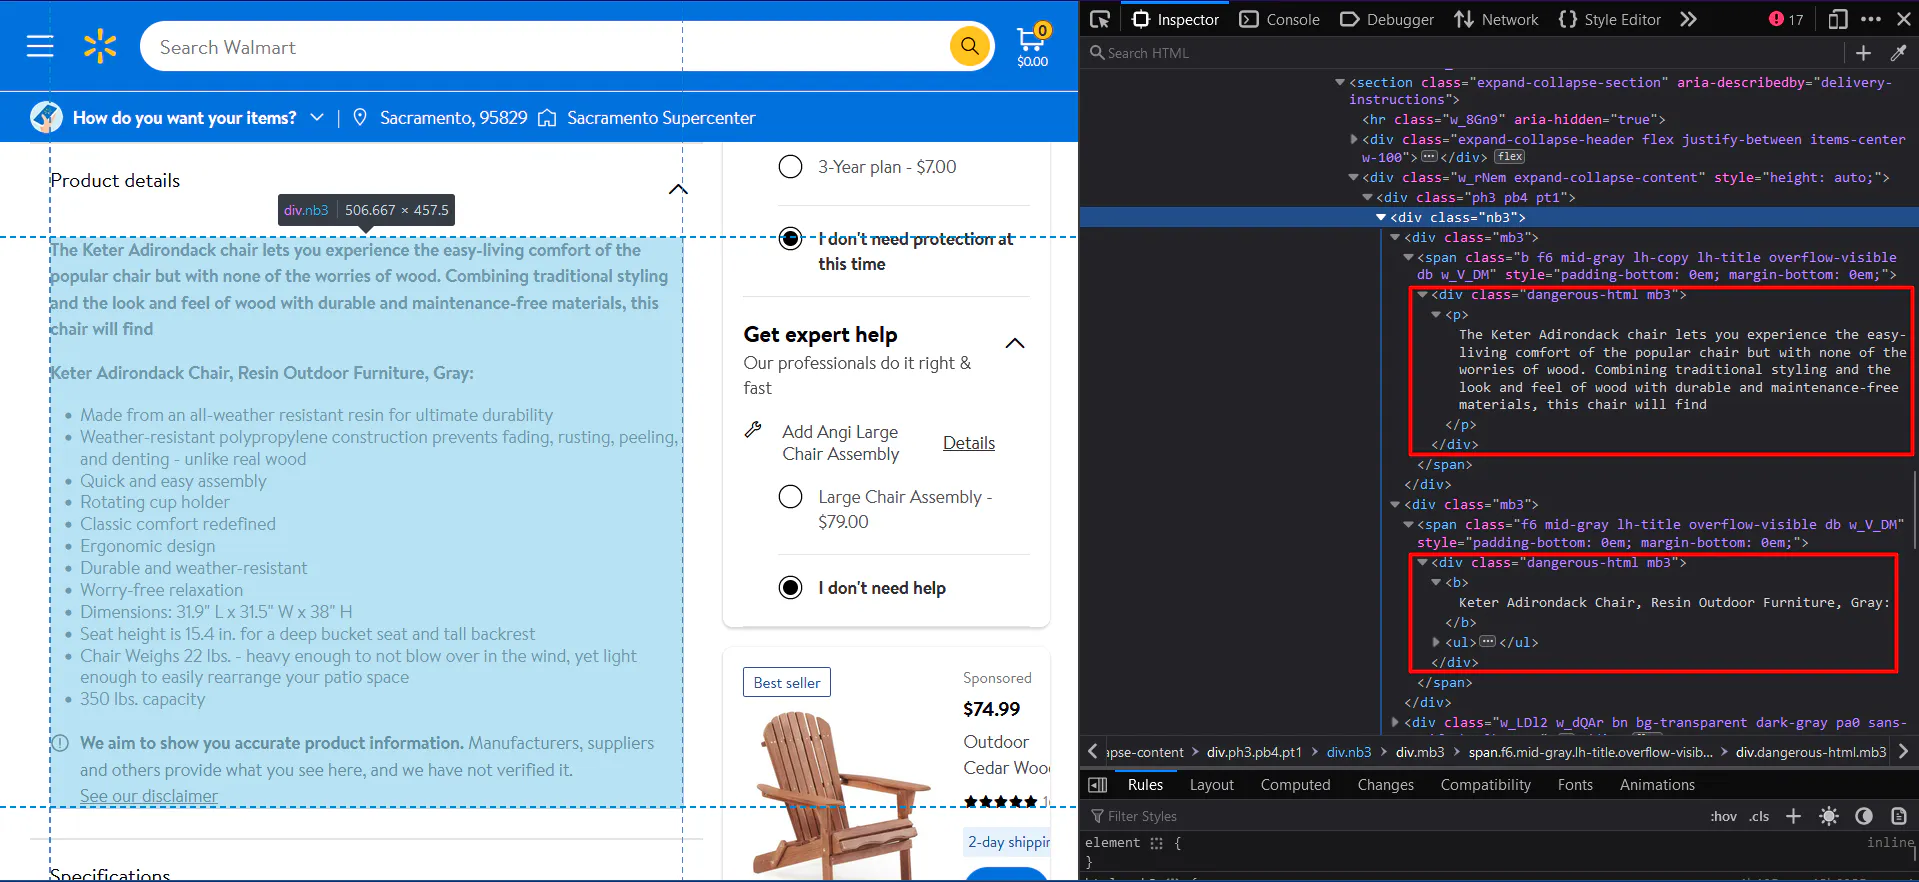Open the shopping cart showing $0.00

click(x=1032, y=46)
